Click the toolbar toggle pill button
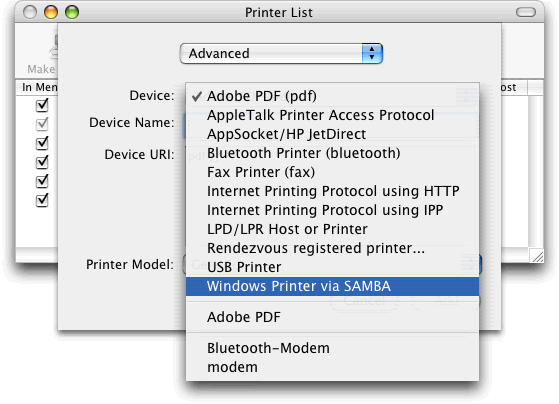Image resolution: width=559 pixels, height=404 pixels. click(526, 12)
